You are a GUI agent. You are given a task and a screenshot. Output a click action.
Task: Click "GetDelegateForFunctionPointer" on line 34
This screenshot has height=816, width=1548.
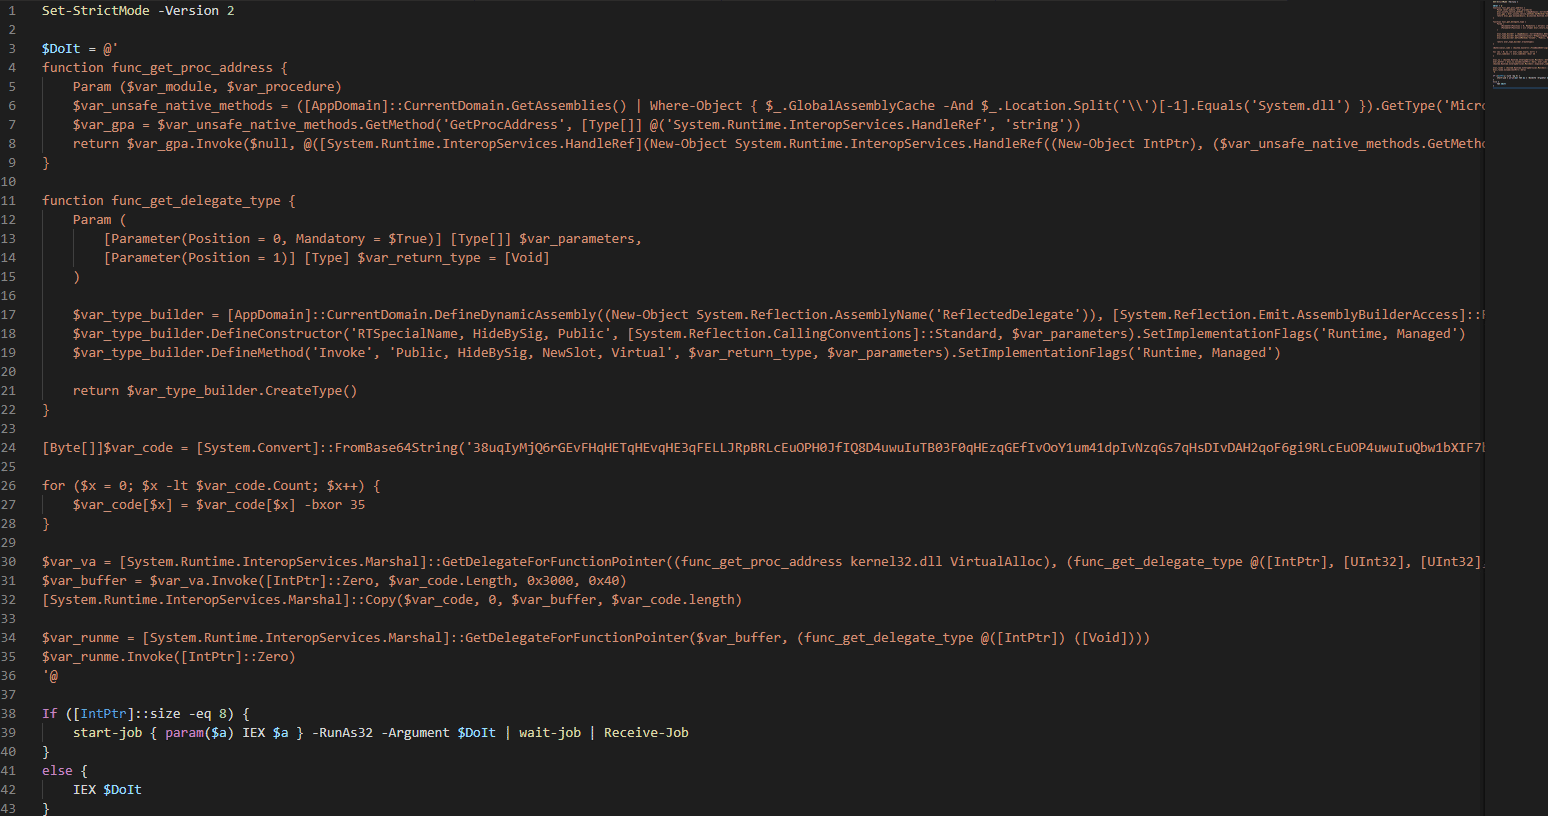tap(577, 638)
